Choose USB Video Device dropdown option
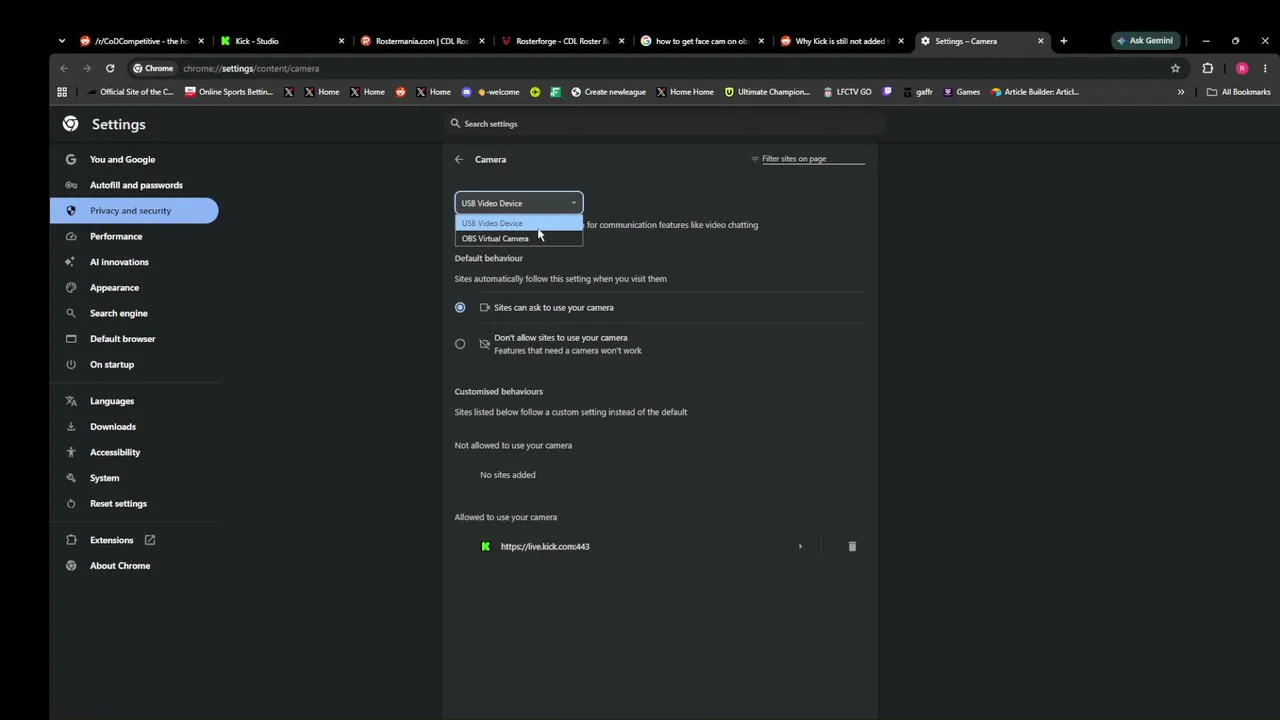 [518, 223]
